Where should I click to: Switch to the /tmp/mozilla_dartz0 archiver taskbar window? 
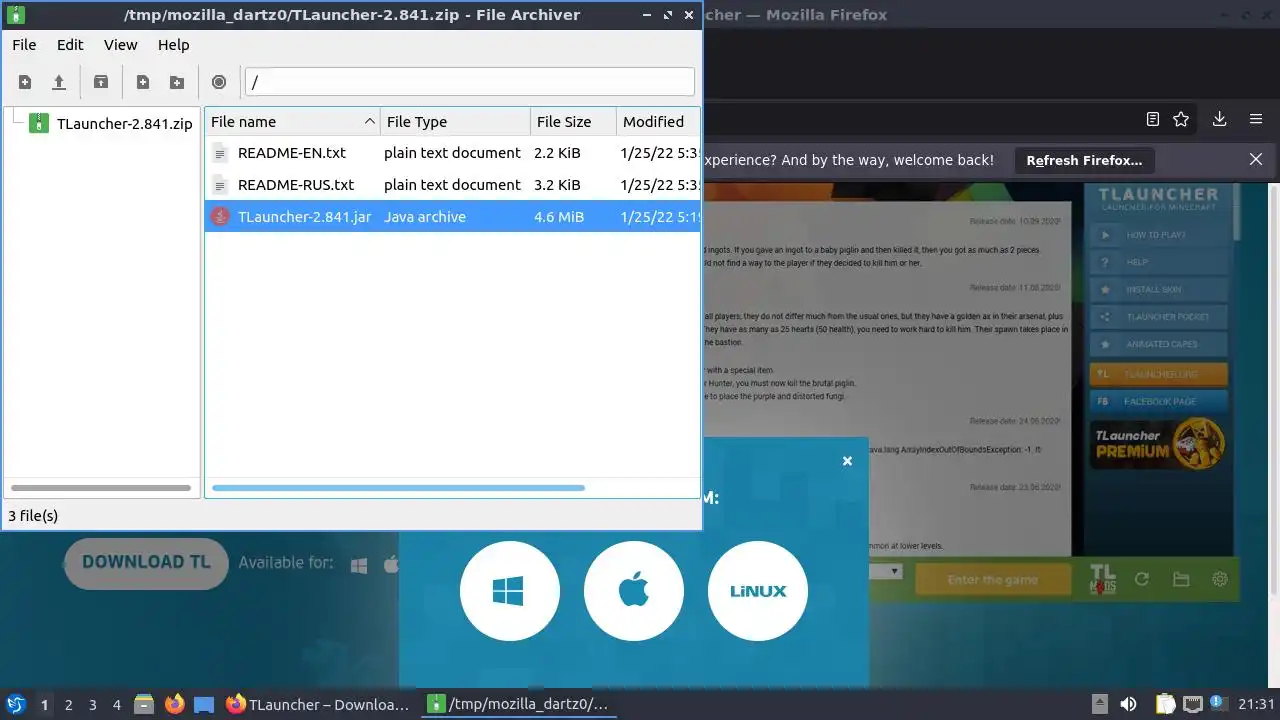(518, 704)
